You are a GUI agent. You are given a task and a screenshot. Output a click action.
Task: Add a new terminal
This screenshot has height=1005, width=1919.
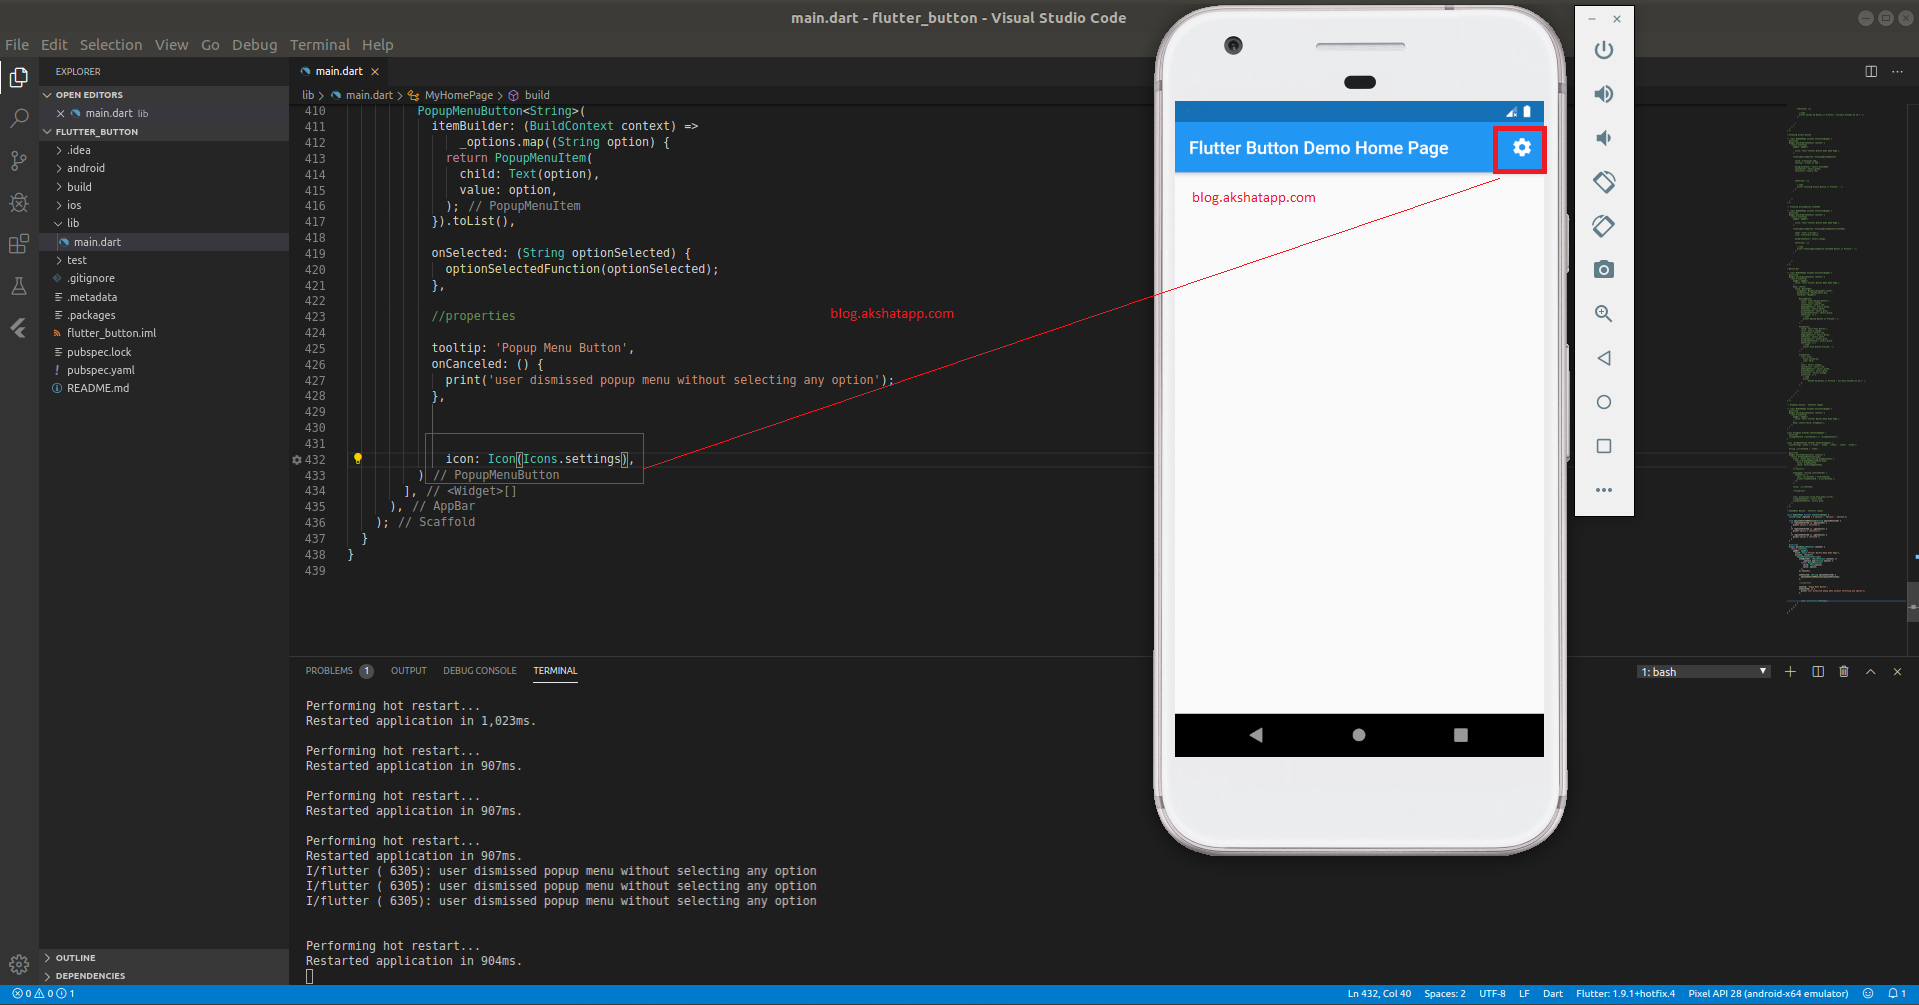pyautogui.click(x=1790, y=672)
